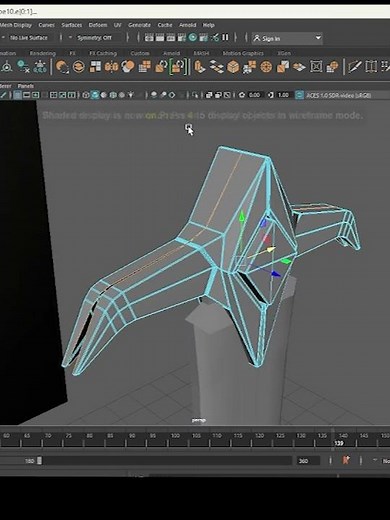The image size is (390, 520).
Task: Open the Cache menu
Action: [x=165, y=25]
